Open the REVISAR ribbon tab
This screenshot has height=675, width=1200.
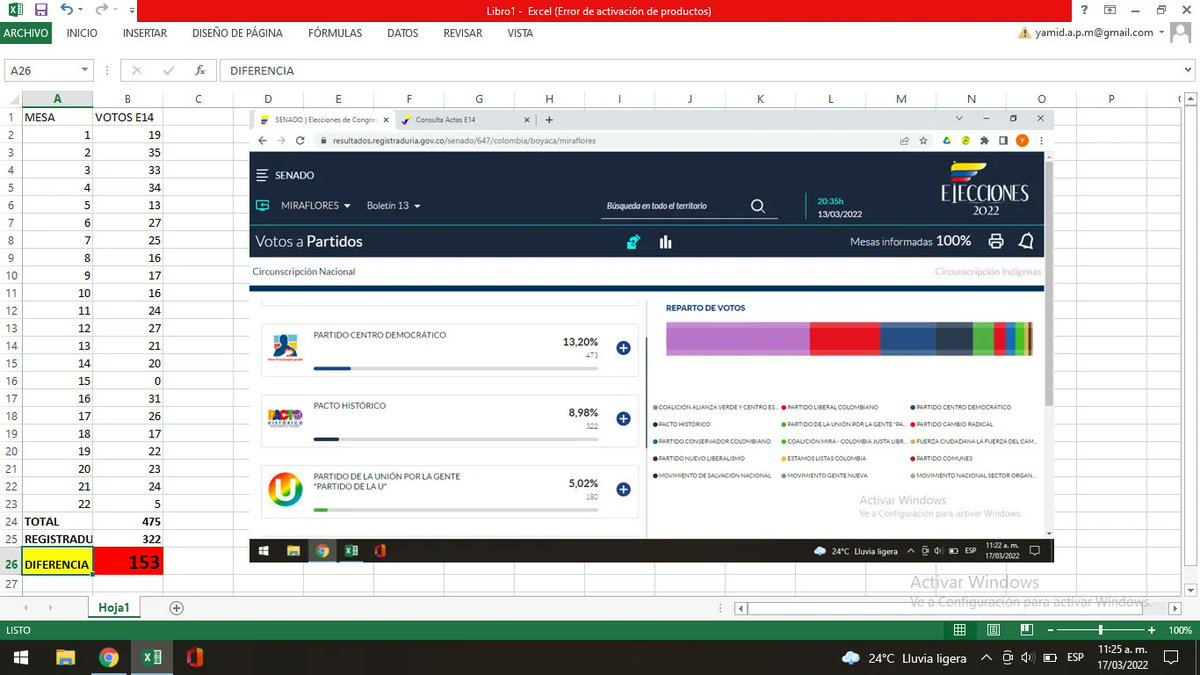point(463,33)
